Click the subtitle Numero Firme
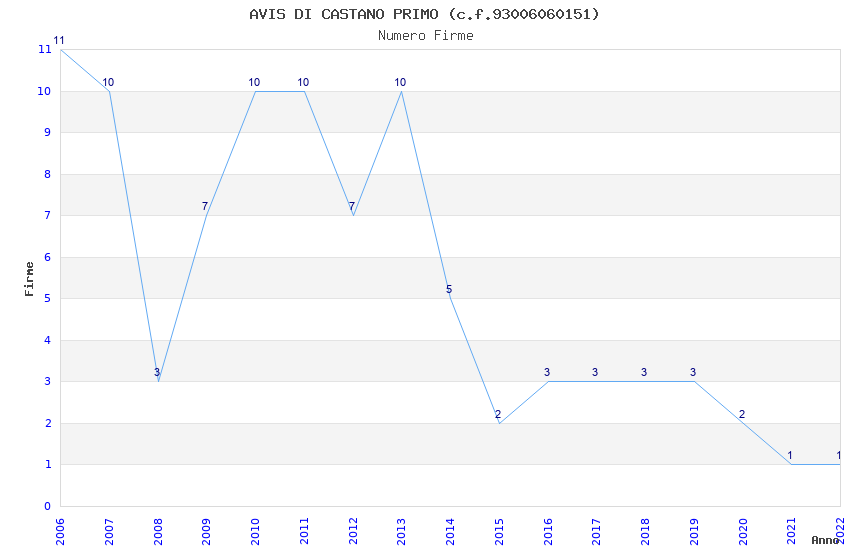Image resolution: width=850 pixels, height=550 pixels. click(426, 36)
